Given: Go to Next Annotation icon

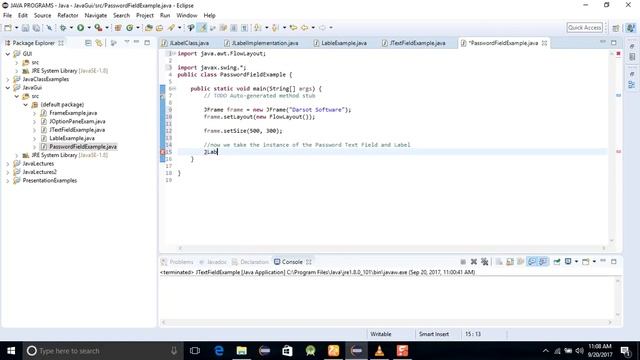Looking at the screenshot, I should 258,28.
